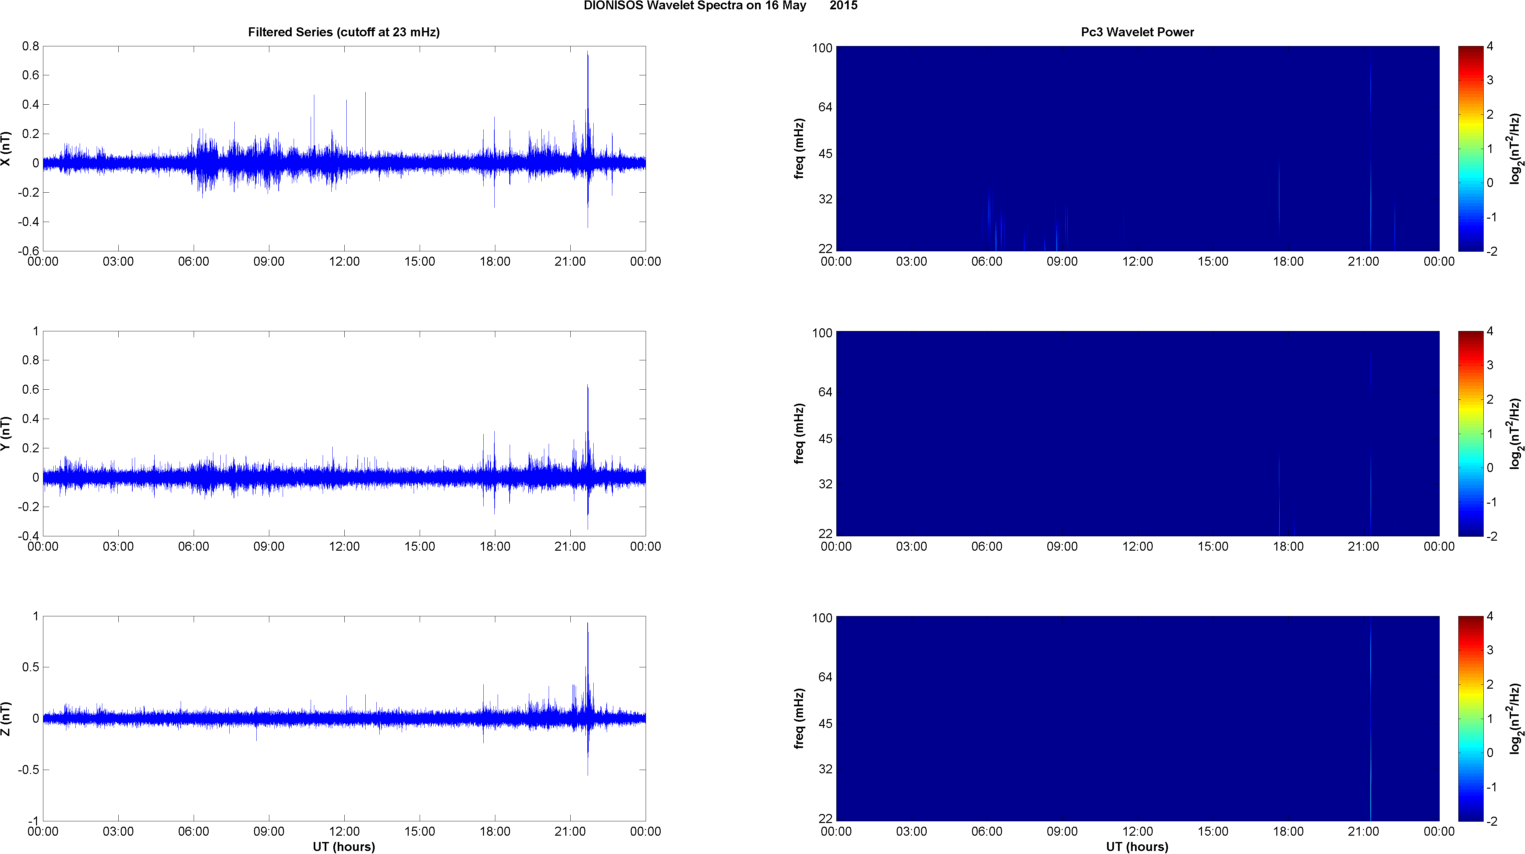This screenshot has height=854, width=1525.
Task: Click the '21:00' tick under Z time series
Action: click(x=570, y=832)
